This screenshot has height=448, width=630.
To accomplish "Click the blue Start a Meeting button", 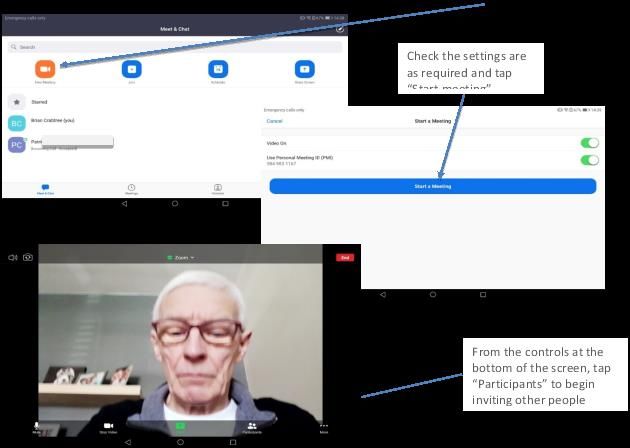I will click(x=433, y=186).
